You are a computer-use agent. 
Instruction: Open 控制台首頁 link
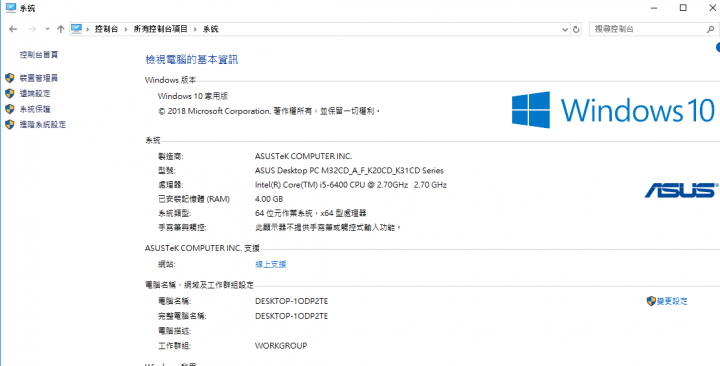click(x=39, y=55)
